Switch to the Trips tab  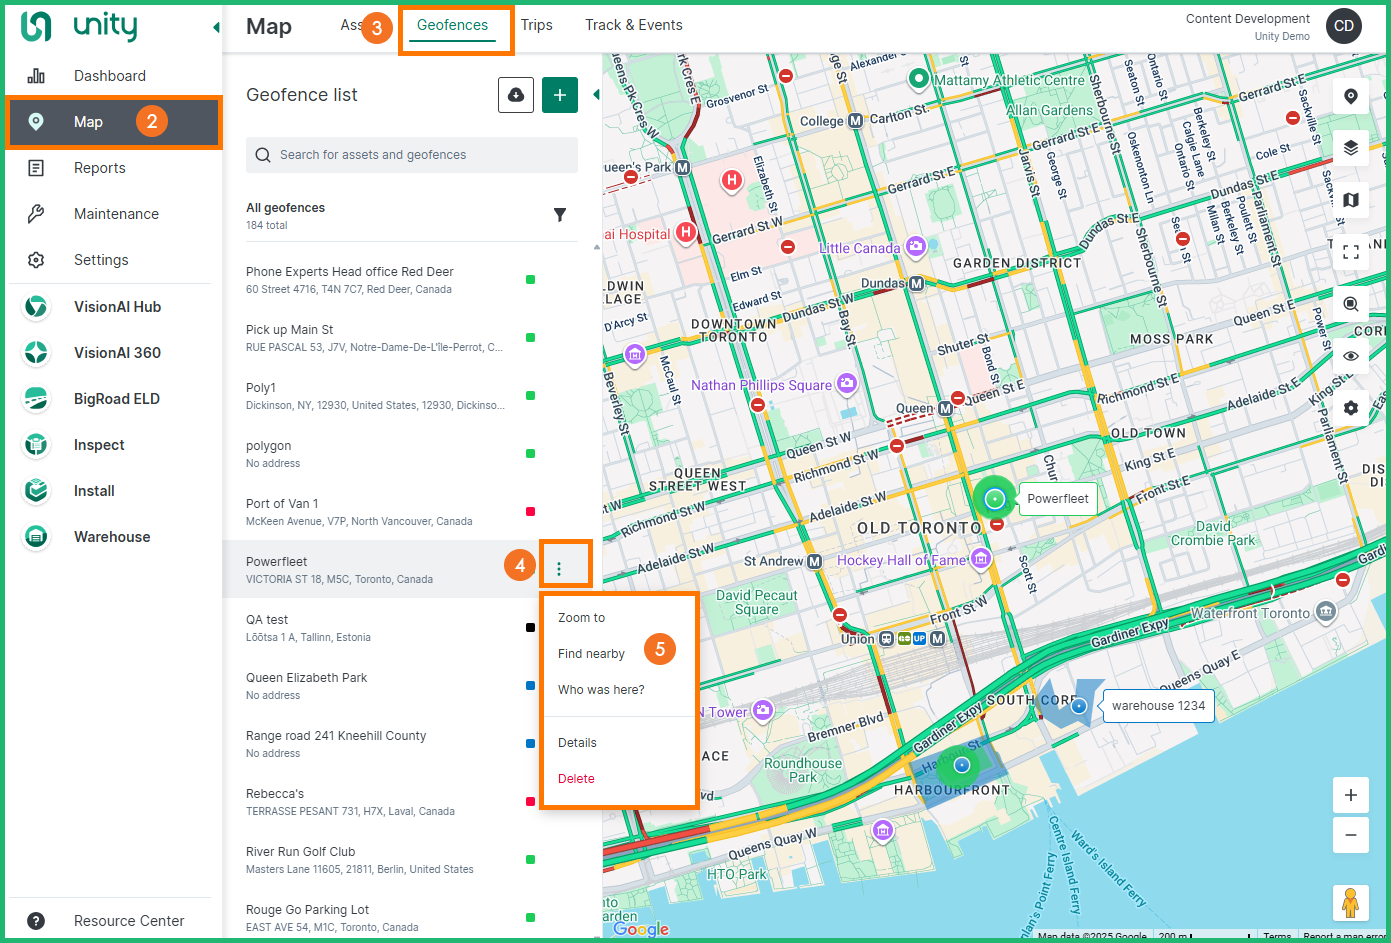tap(536, 25)
